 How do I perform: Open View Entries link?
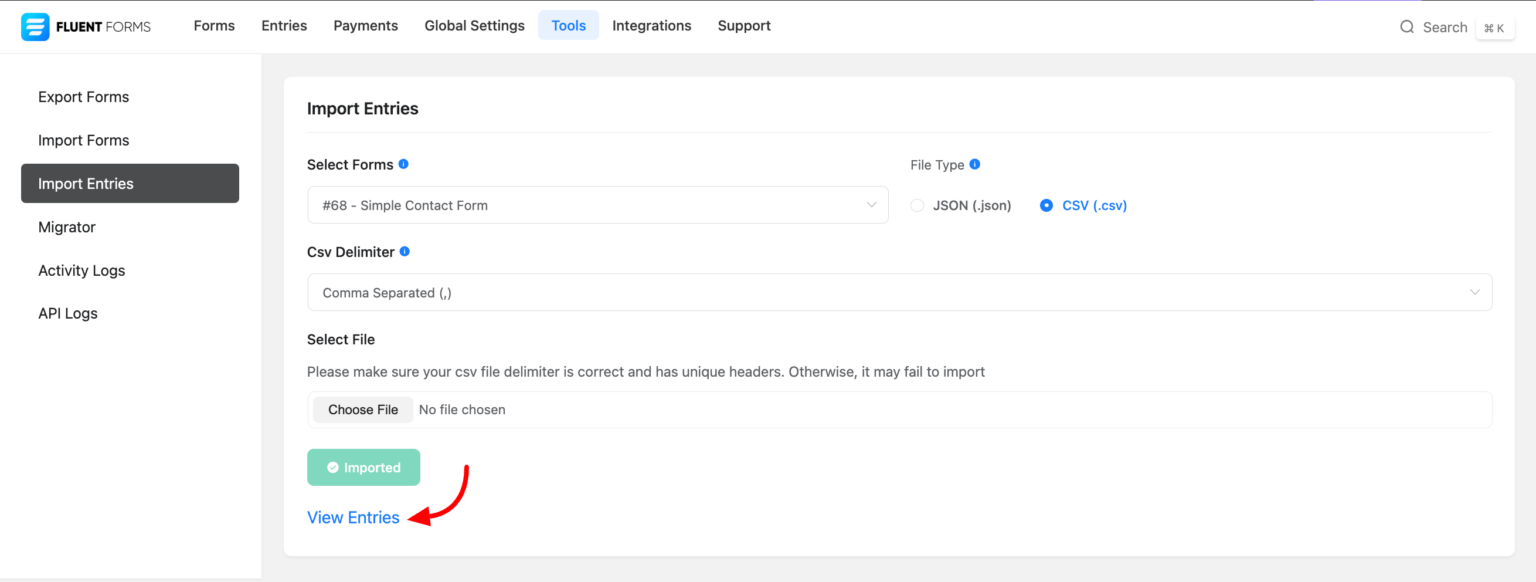pyautogui.click(x=353, y=517)
